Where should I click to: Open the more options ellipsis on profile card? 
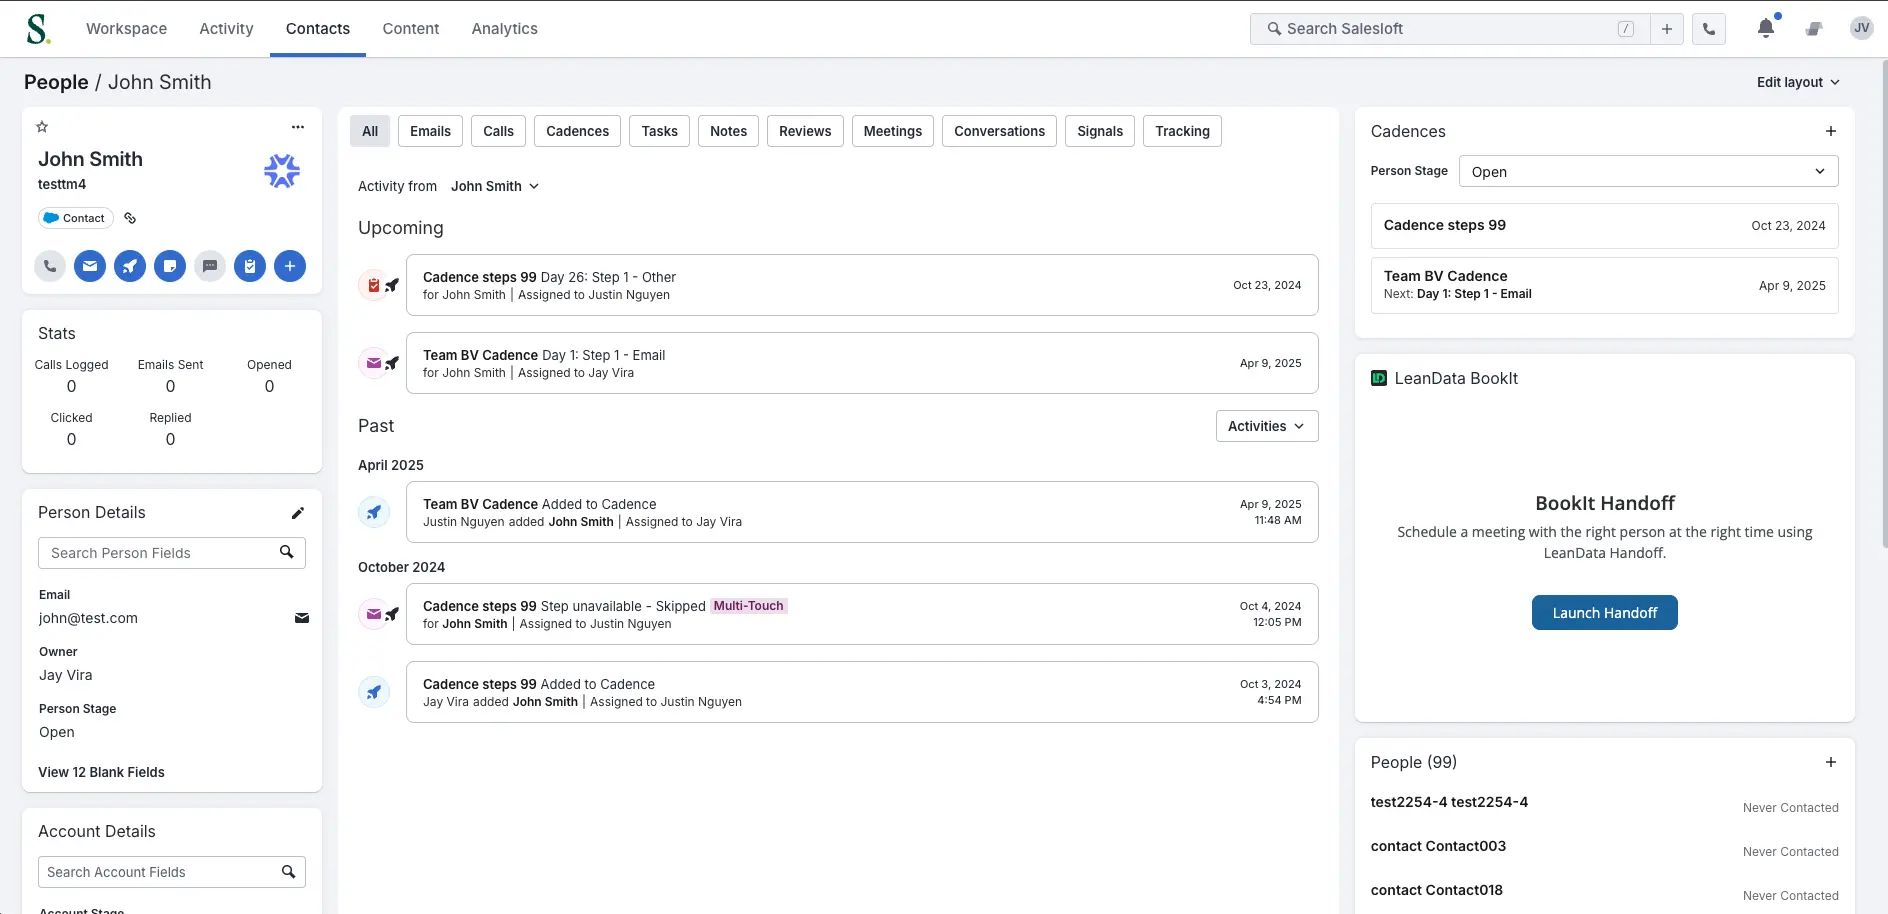[297, 127]
